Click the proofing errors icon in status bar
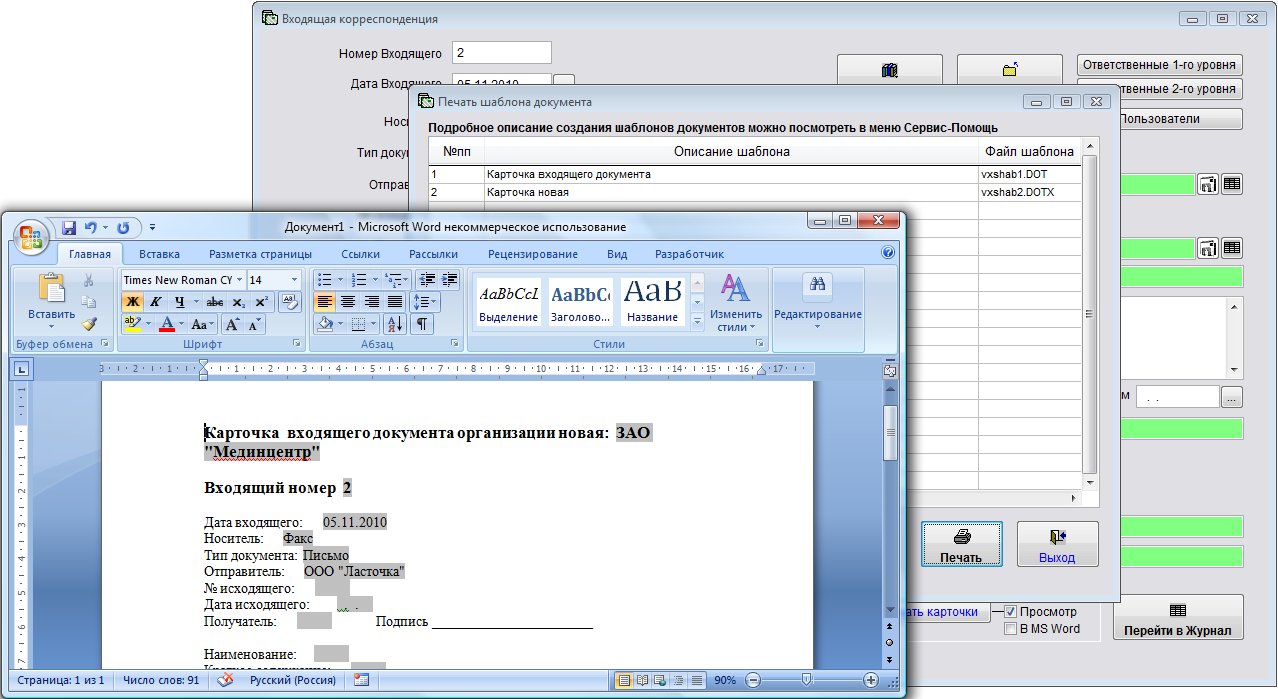Viewport: 1278px width, 699px height. pyautogui.click(x=225, y=680)
